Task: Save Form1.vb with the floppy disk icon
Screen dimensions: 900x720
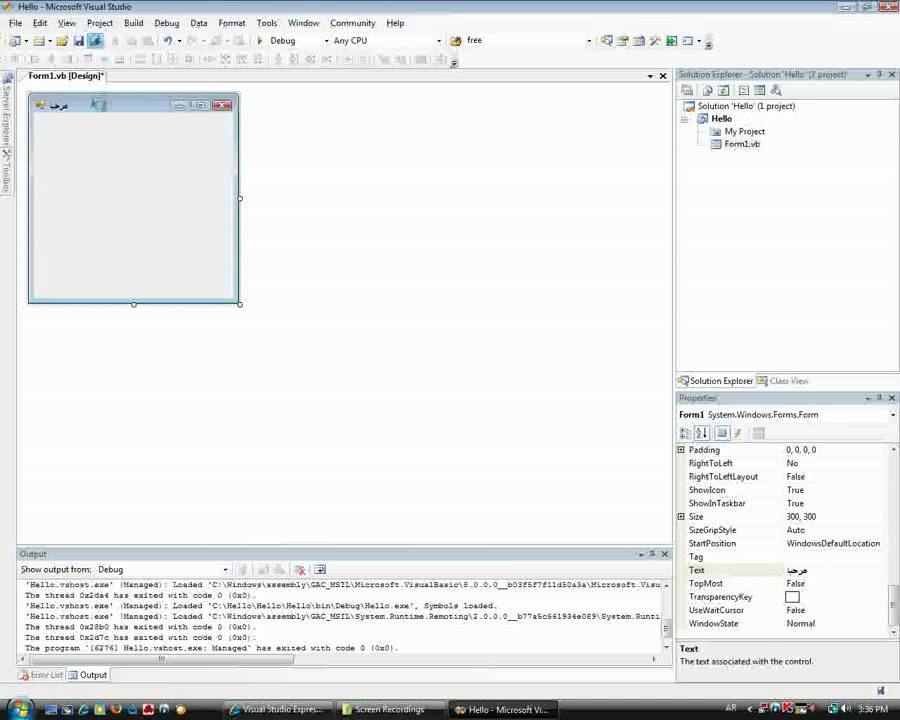Action: [x=79, y=41]
